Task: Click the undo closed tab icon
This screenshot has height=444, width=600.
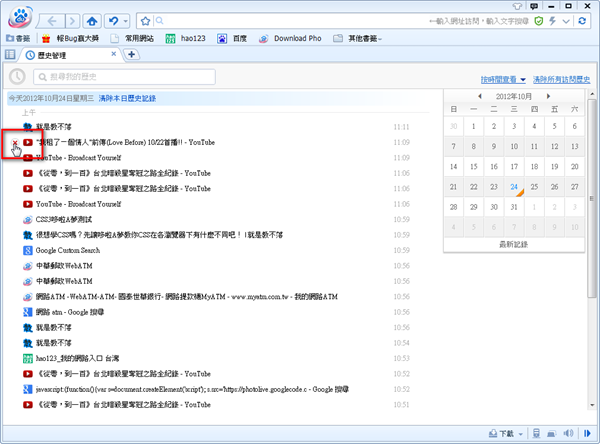Action: (114, 20)
